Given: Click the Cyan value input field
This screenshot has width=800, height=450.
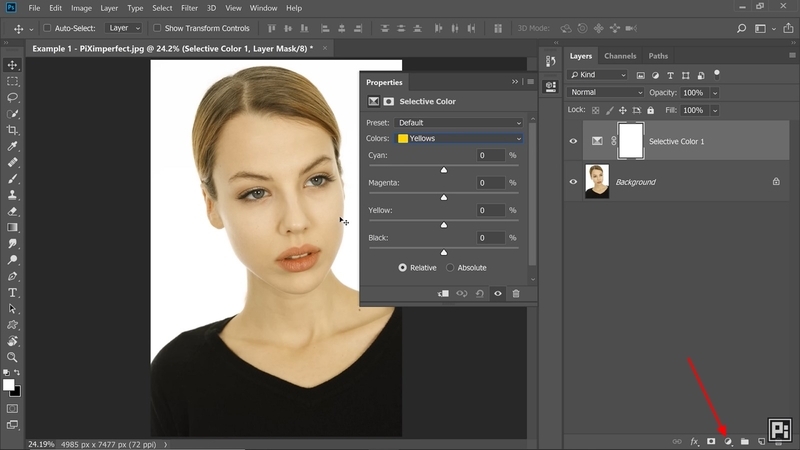Looking at the screenshot, I should (490, 156).
